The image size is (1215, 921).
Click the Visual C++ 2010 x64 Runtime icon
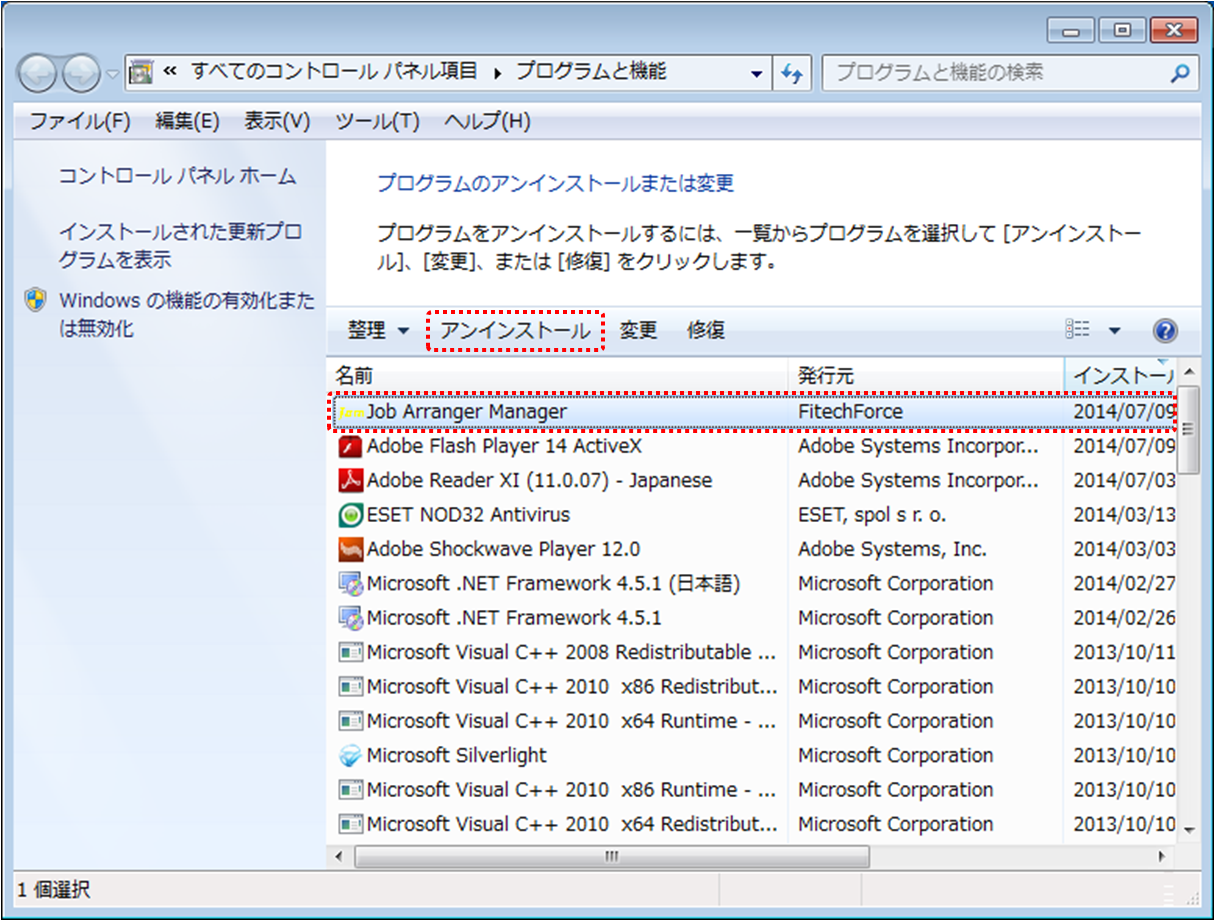point(350,721)
